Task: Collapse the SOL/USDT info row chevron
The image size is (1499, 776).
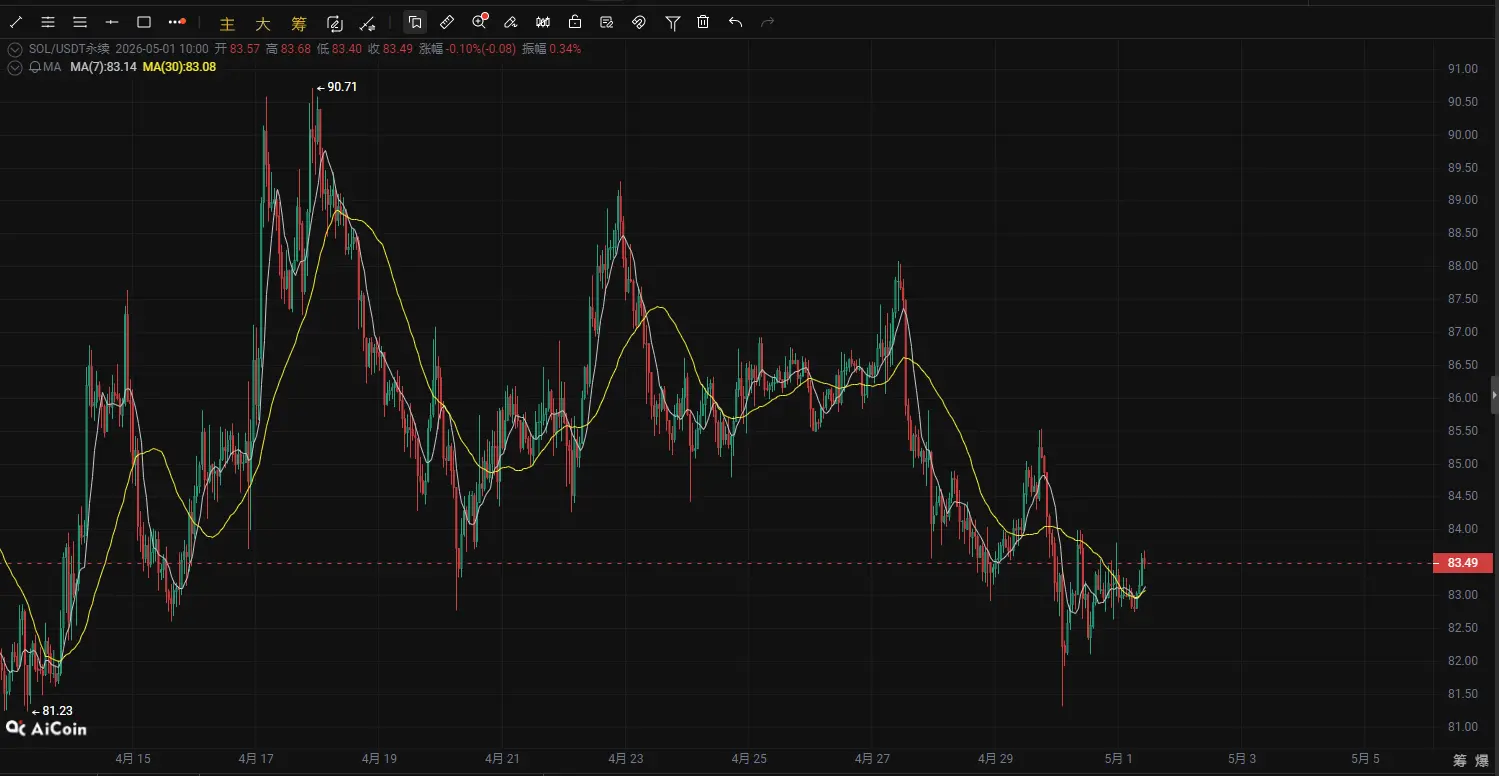Action: click(x=14, y=48)
